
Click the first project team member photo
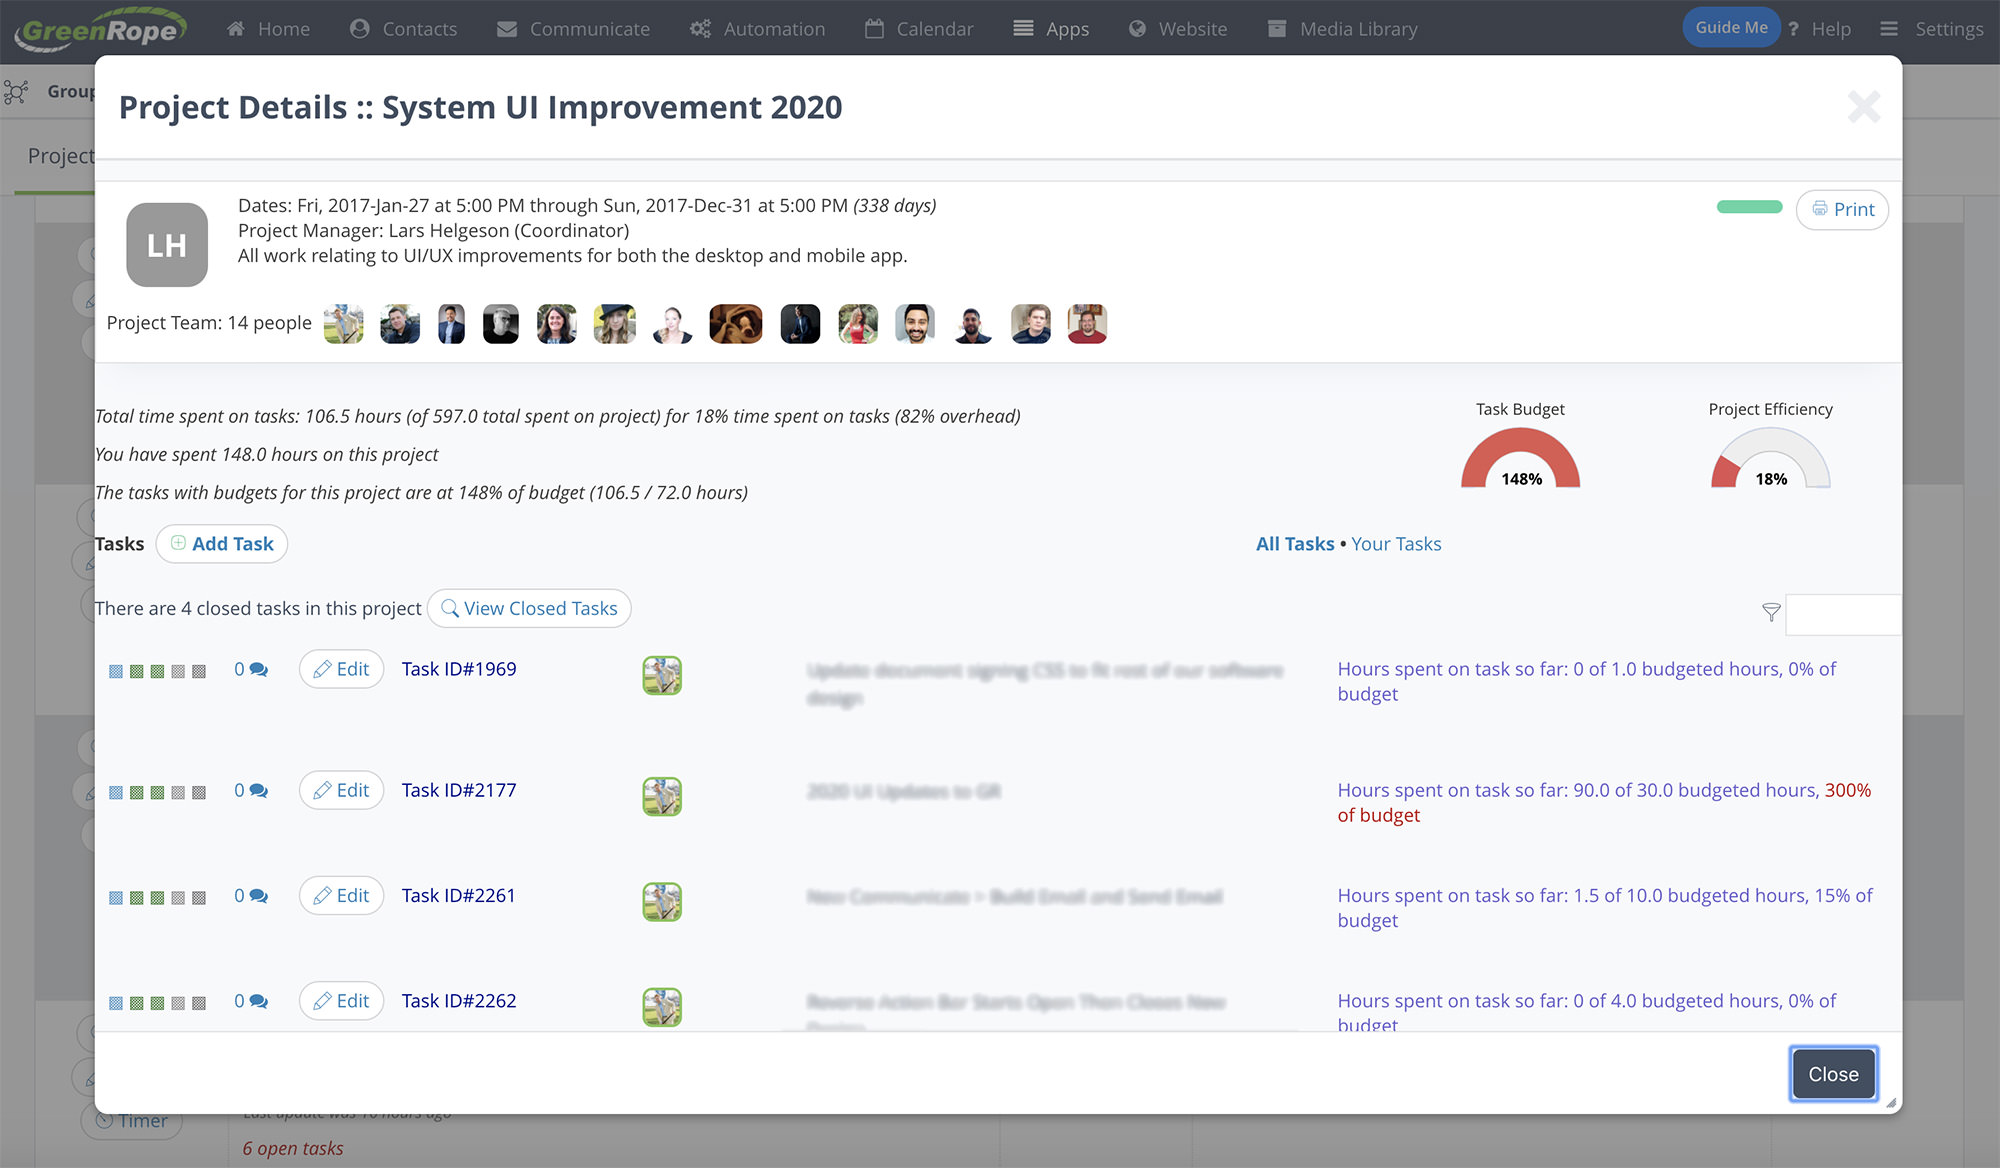click(x=344, y=324)
